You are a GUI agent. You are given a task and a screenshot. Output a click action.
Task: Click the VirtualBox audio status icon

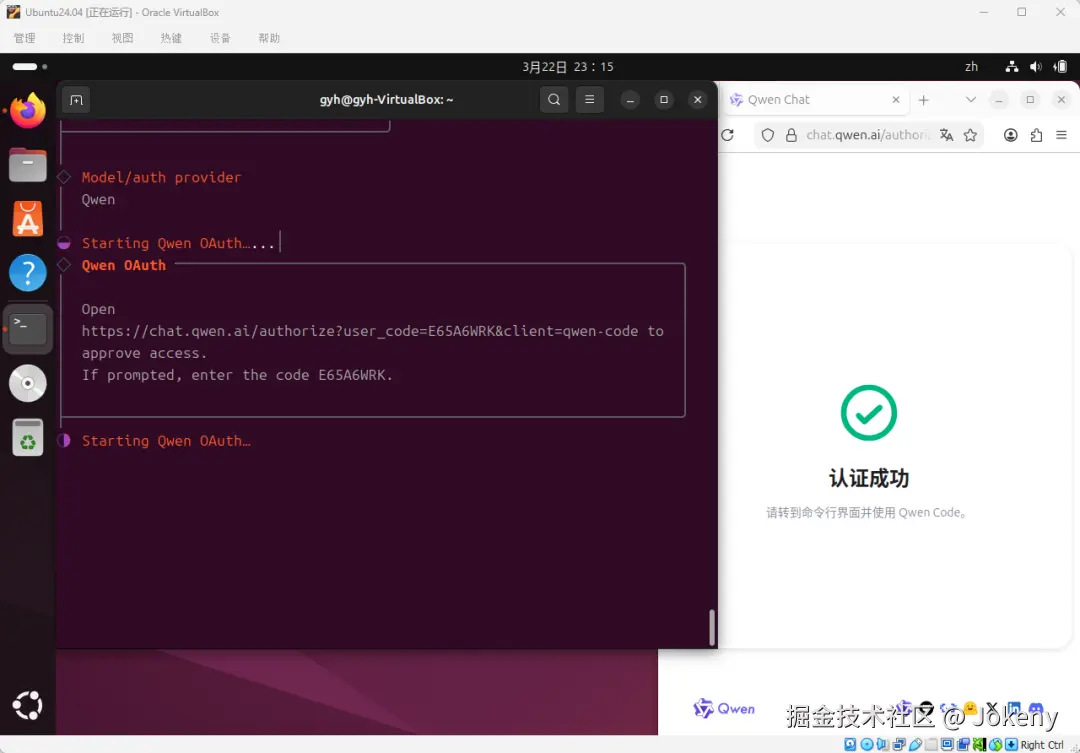coord(882,745)
